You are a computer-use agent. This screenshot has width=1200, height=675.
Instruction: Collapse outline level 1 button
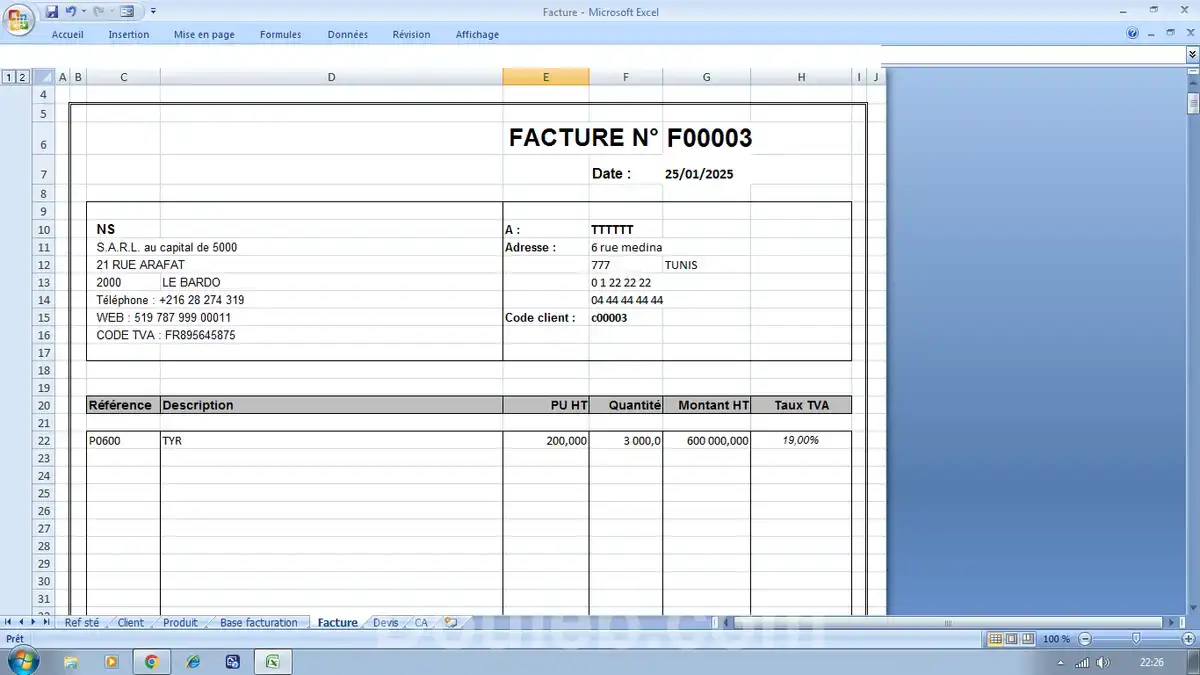pos(8,76)
